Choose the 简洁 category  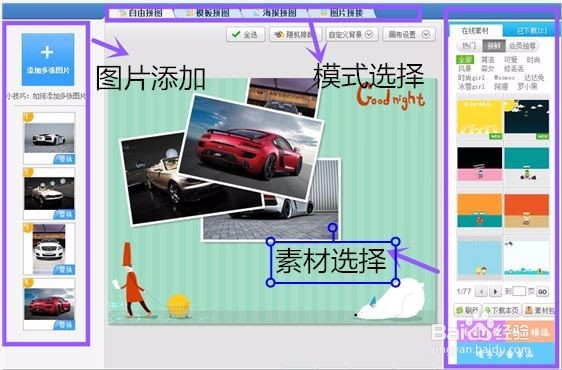tap(487, 60)
